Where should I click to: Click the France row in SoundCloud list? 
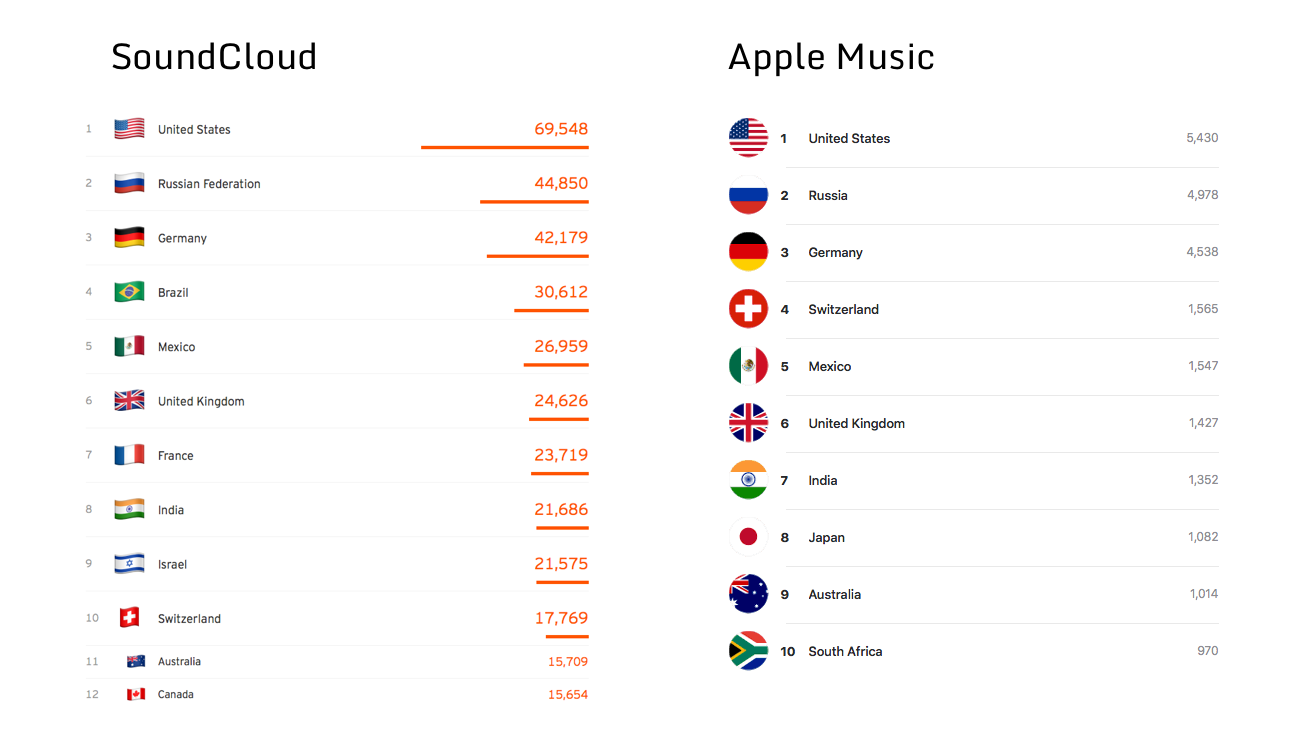point(337,455)
